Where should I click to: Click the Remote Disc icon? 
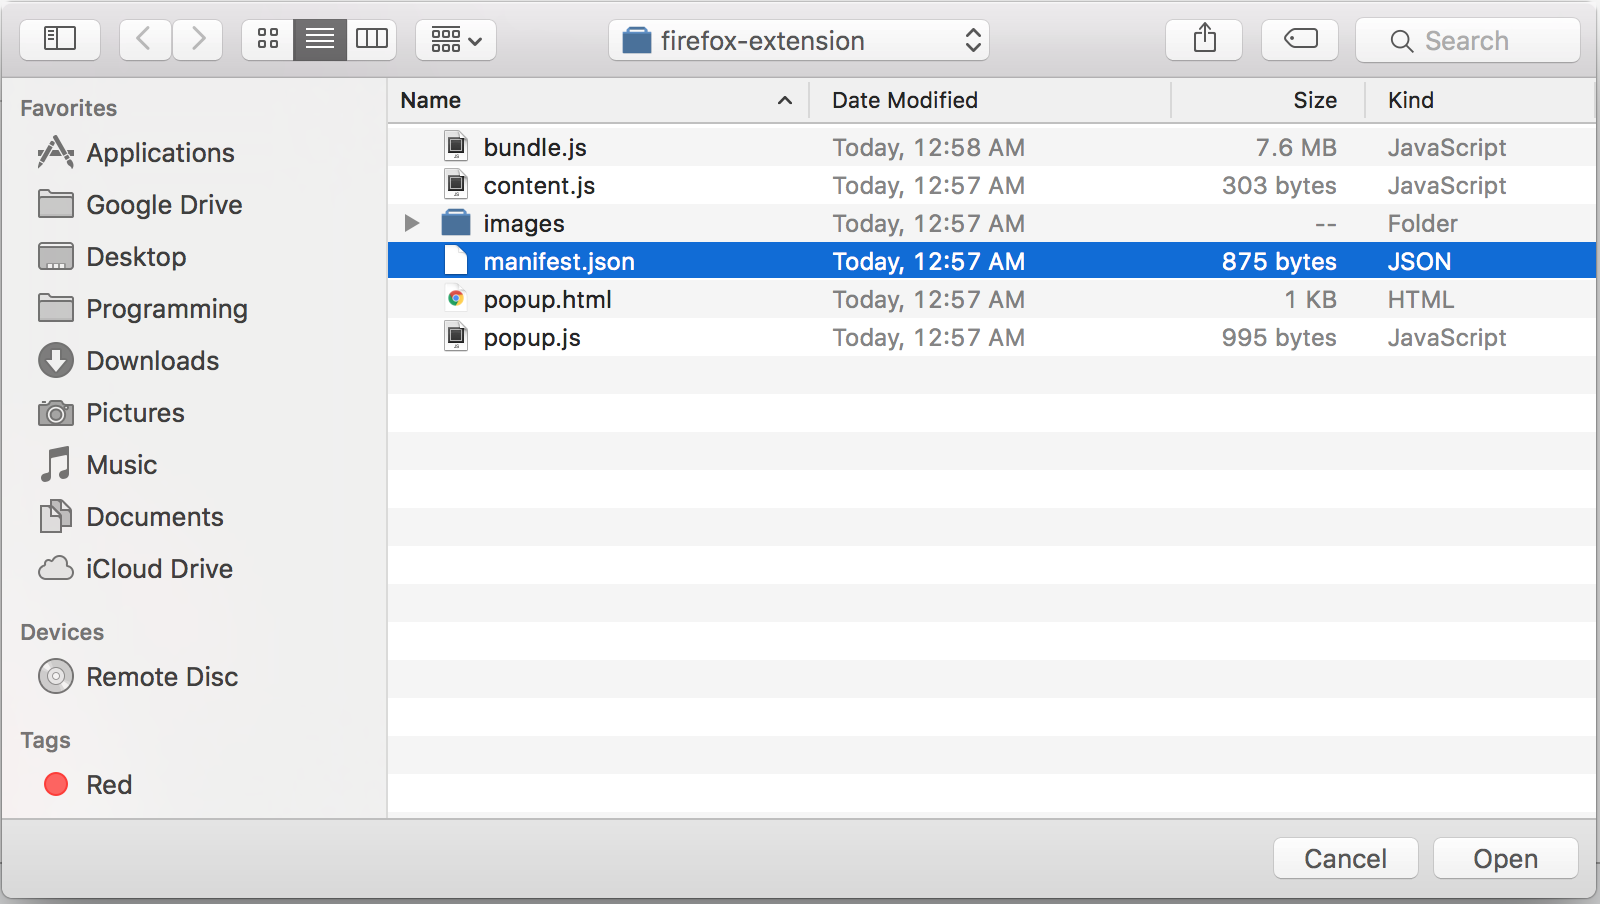point(56,677)
